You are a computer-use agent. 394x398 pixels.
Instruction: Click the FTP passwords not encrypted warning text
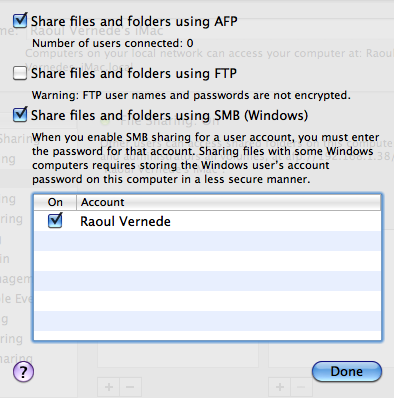(x=191, y=95)
